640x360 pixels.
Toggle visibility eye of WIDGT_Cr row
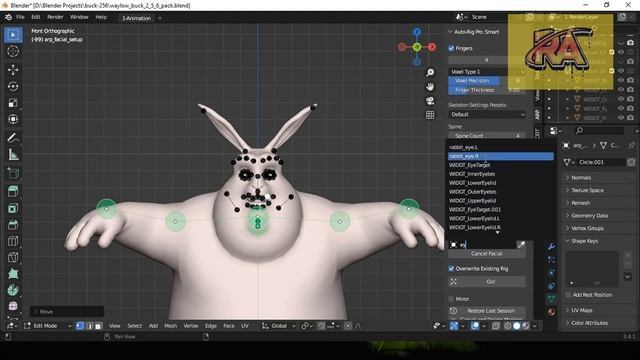(x=621, y=99)
